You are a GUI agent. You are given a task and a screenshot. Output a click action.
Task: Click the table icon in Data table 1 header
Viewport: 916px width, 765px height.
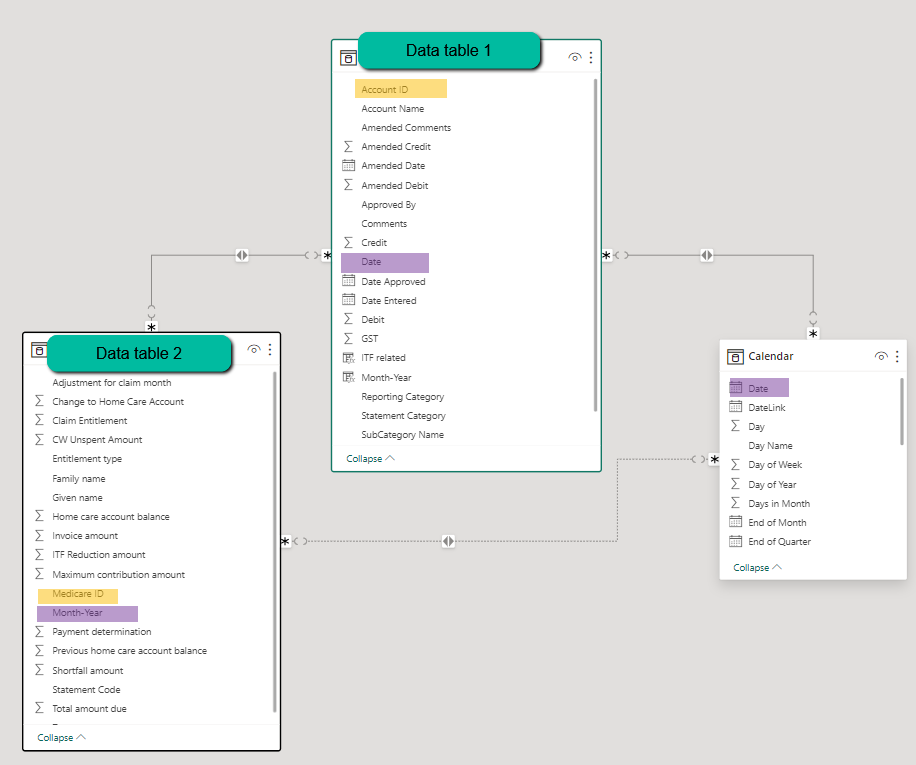pyautogui.click(x=348, y=58)
